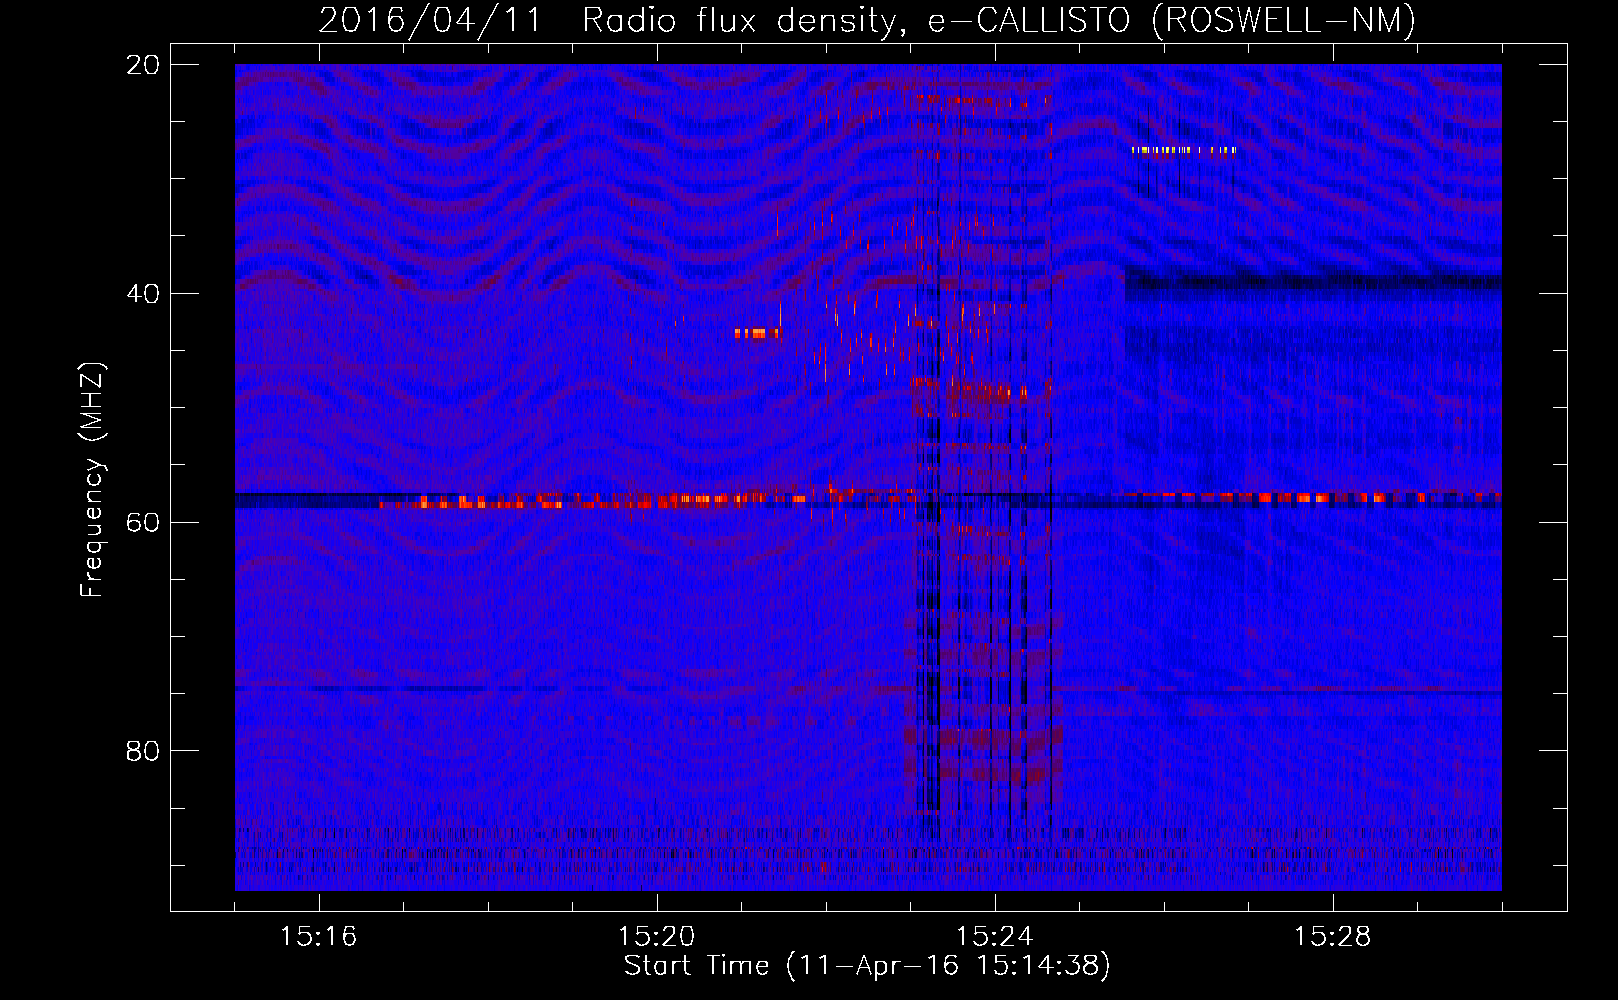Select the 15:16 time axis label
The height and width of the screenshot is (1000, 1618).
pyautogui.click(x=318, y=937)
